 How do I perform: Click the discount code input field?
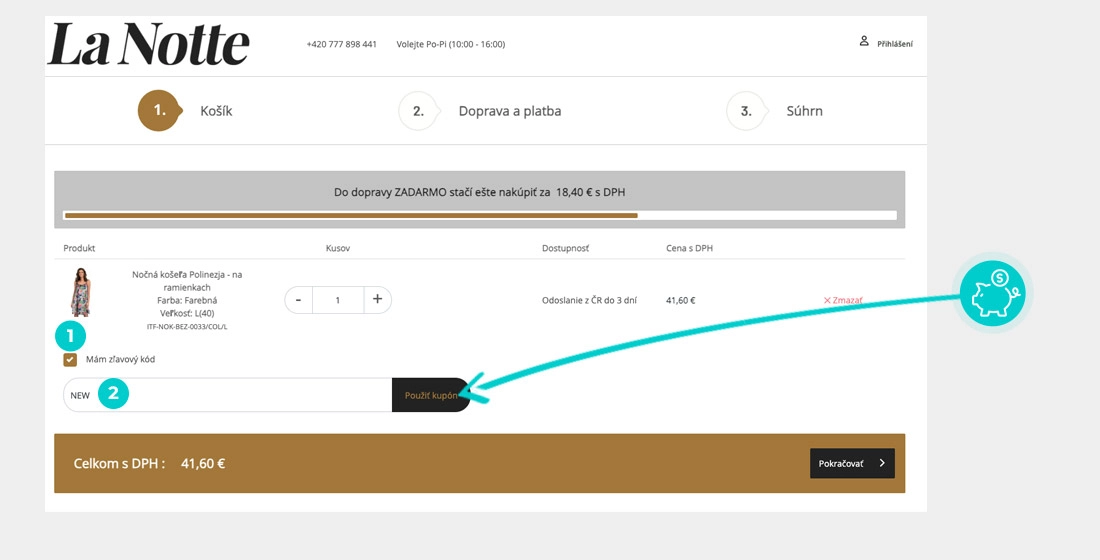(228, 395)
